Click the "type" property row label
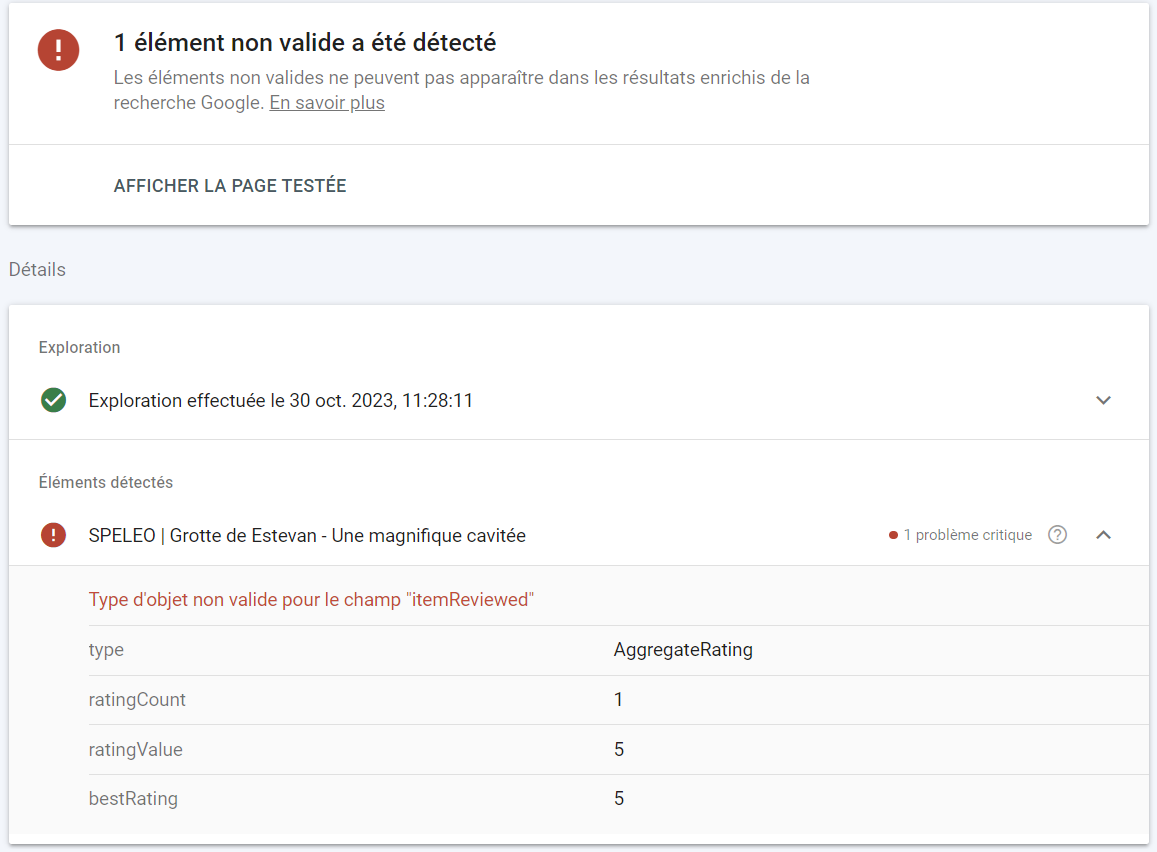1157x852 pixels. [x=106, y=650]
